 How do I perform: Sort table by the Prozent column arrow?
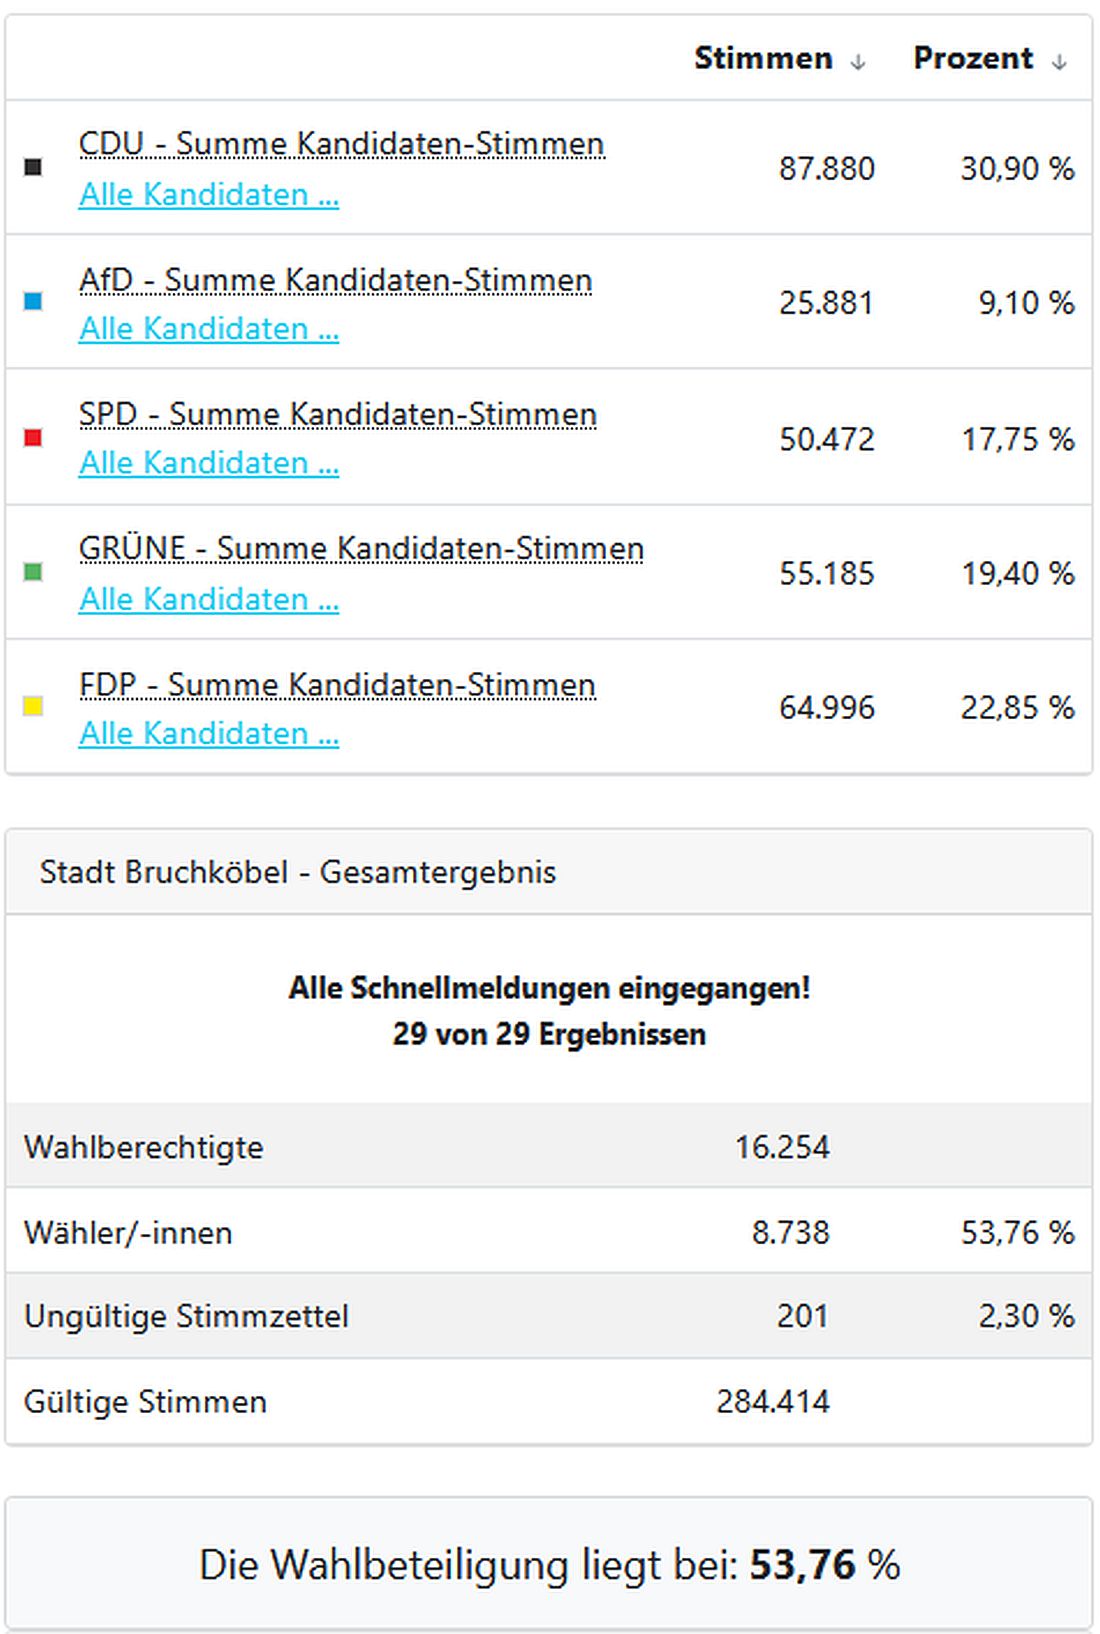point(1058,60)
